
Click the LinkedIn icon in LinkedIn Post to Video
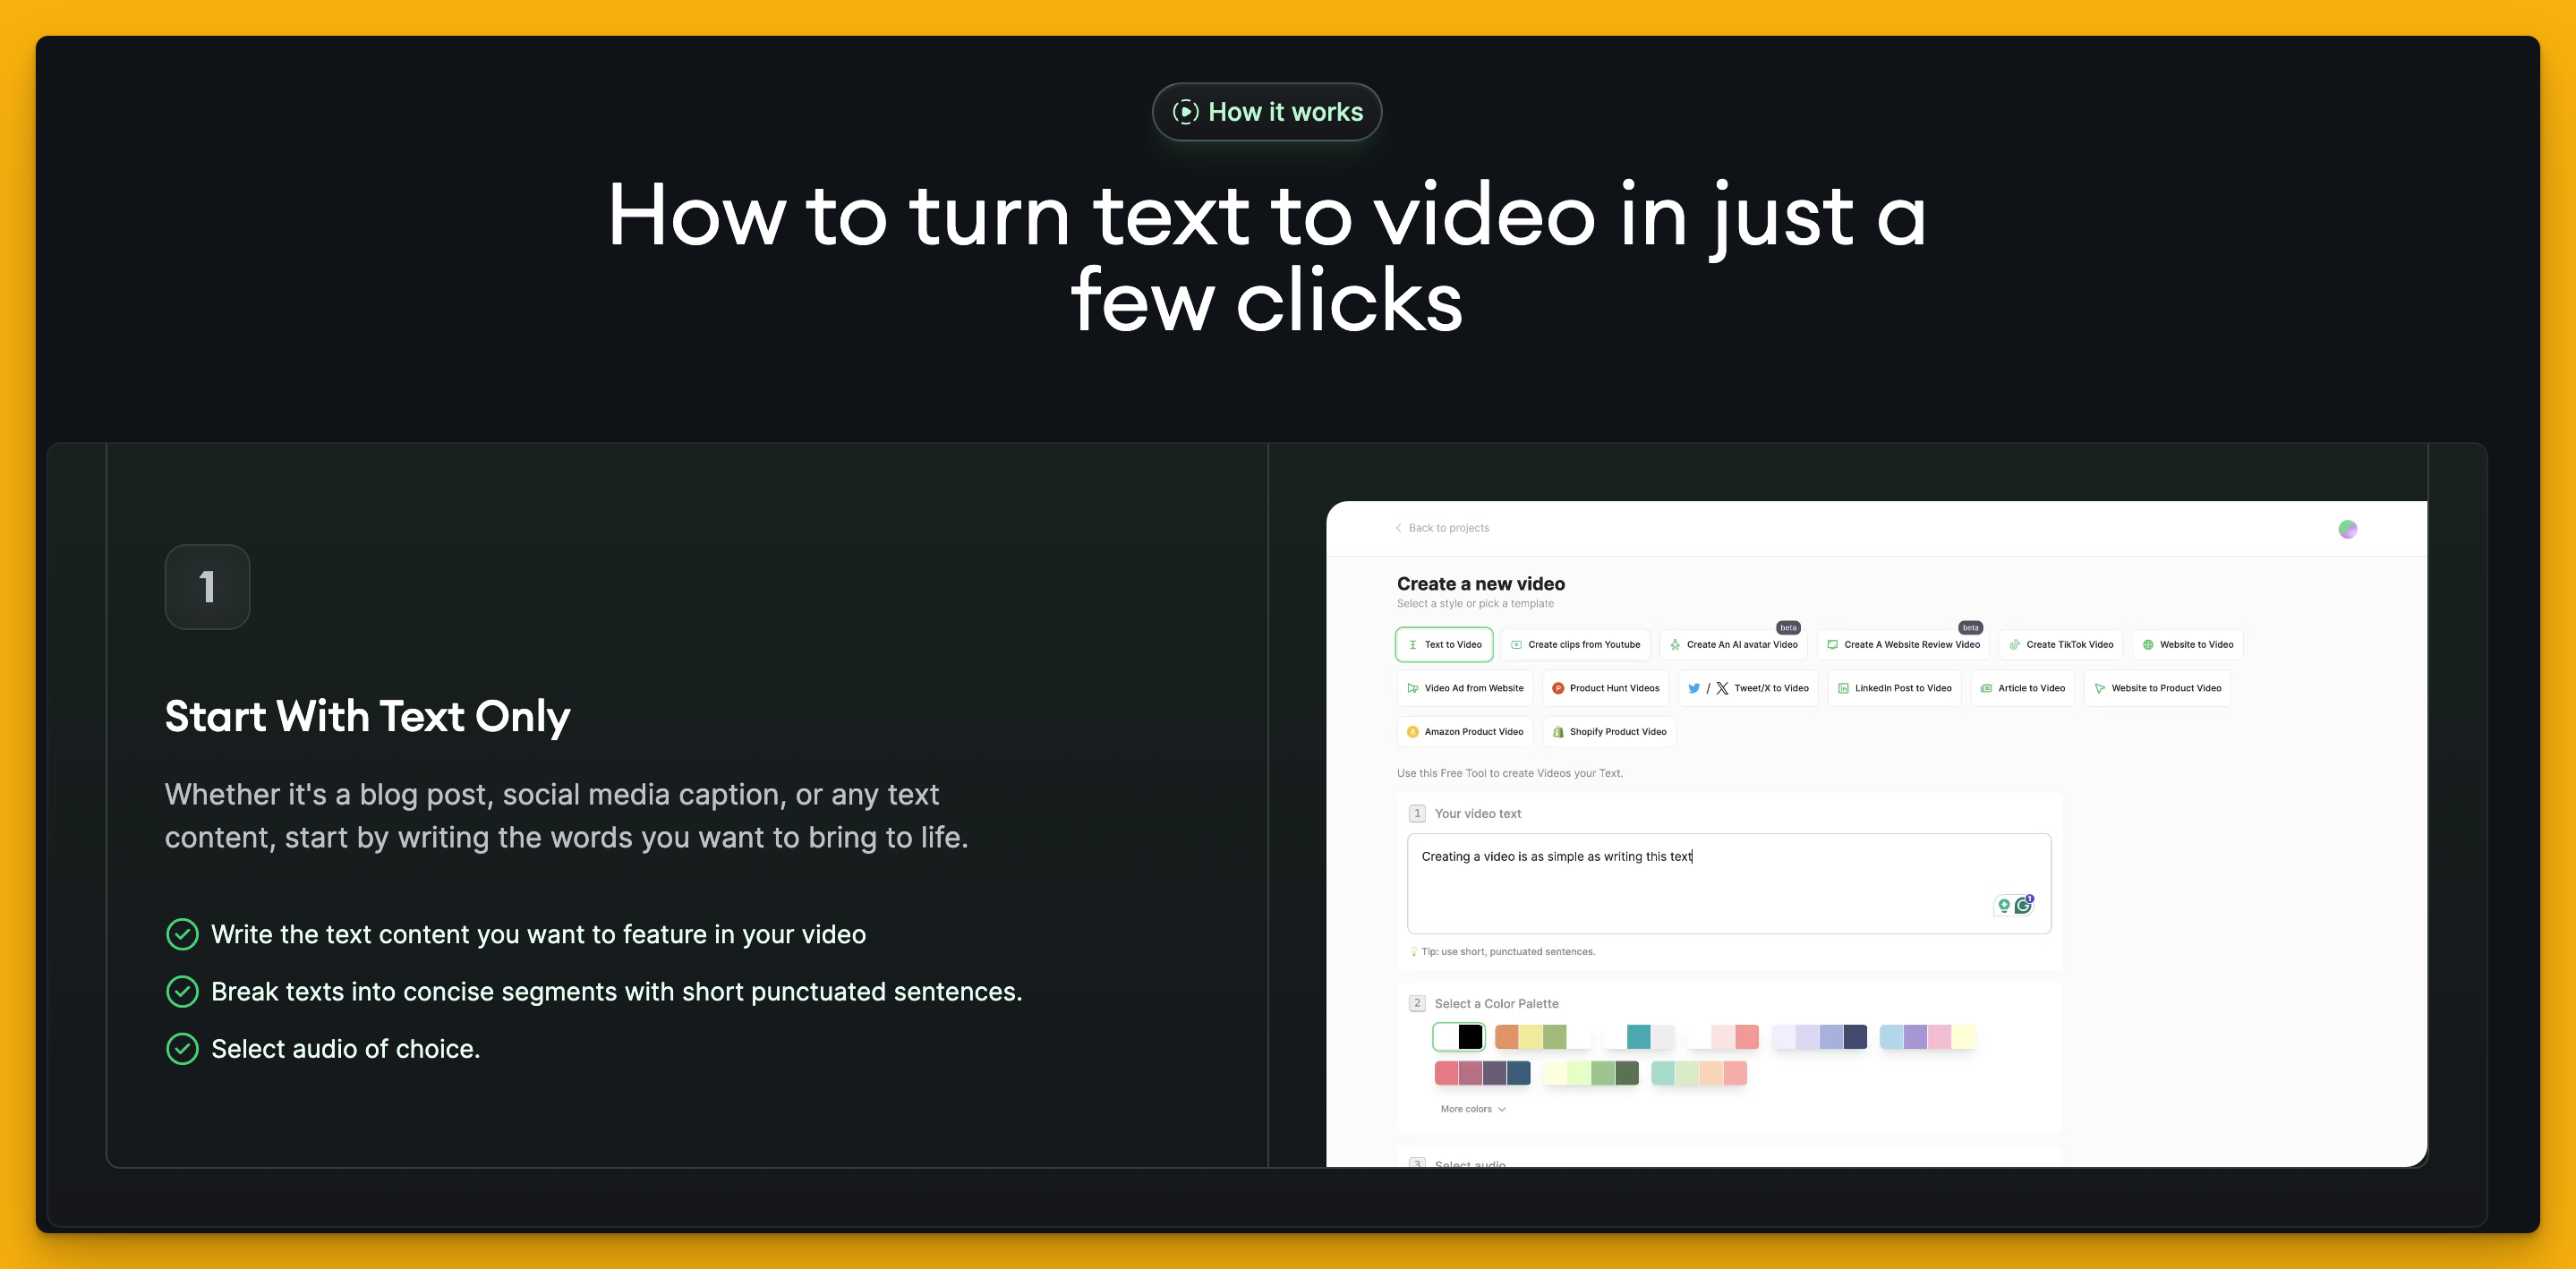point(1844,688)
